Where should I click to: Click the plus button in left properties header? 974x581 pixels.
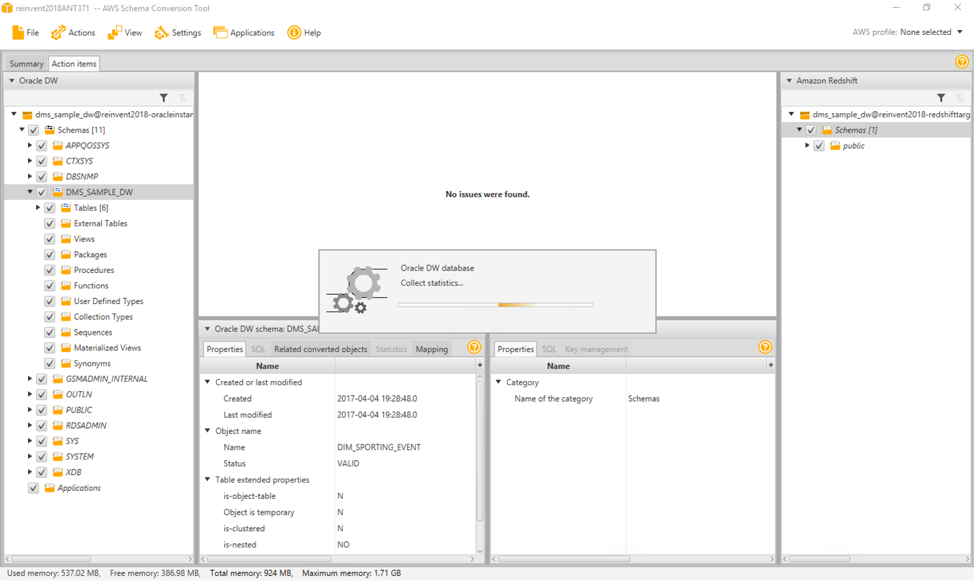[480, 365]
